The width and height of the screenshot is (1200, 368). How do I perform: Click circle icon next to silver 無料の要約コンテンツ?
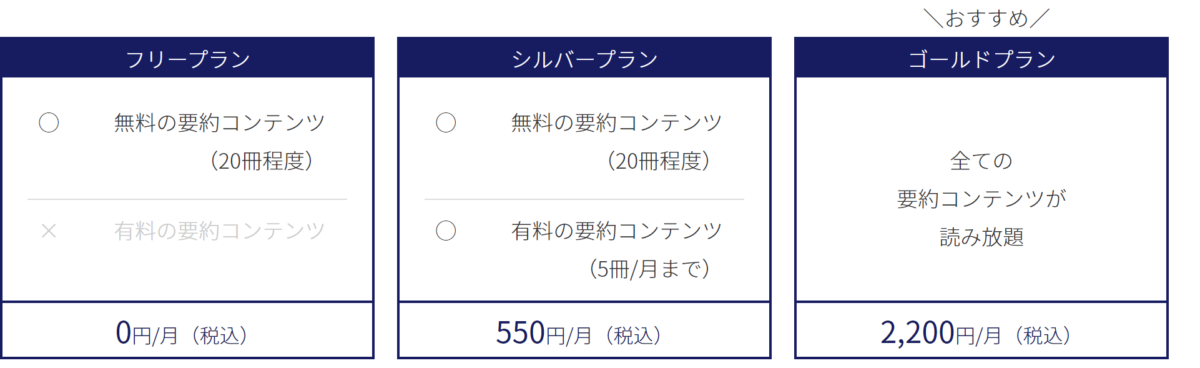tap(446, 123)
